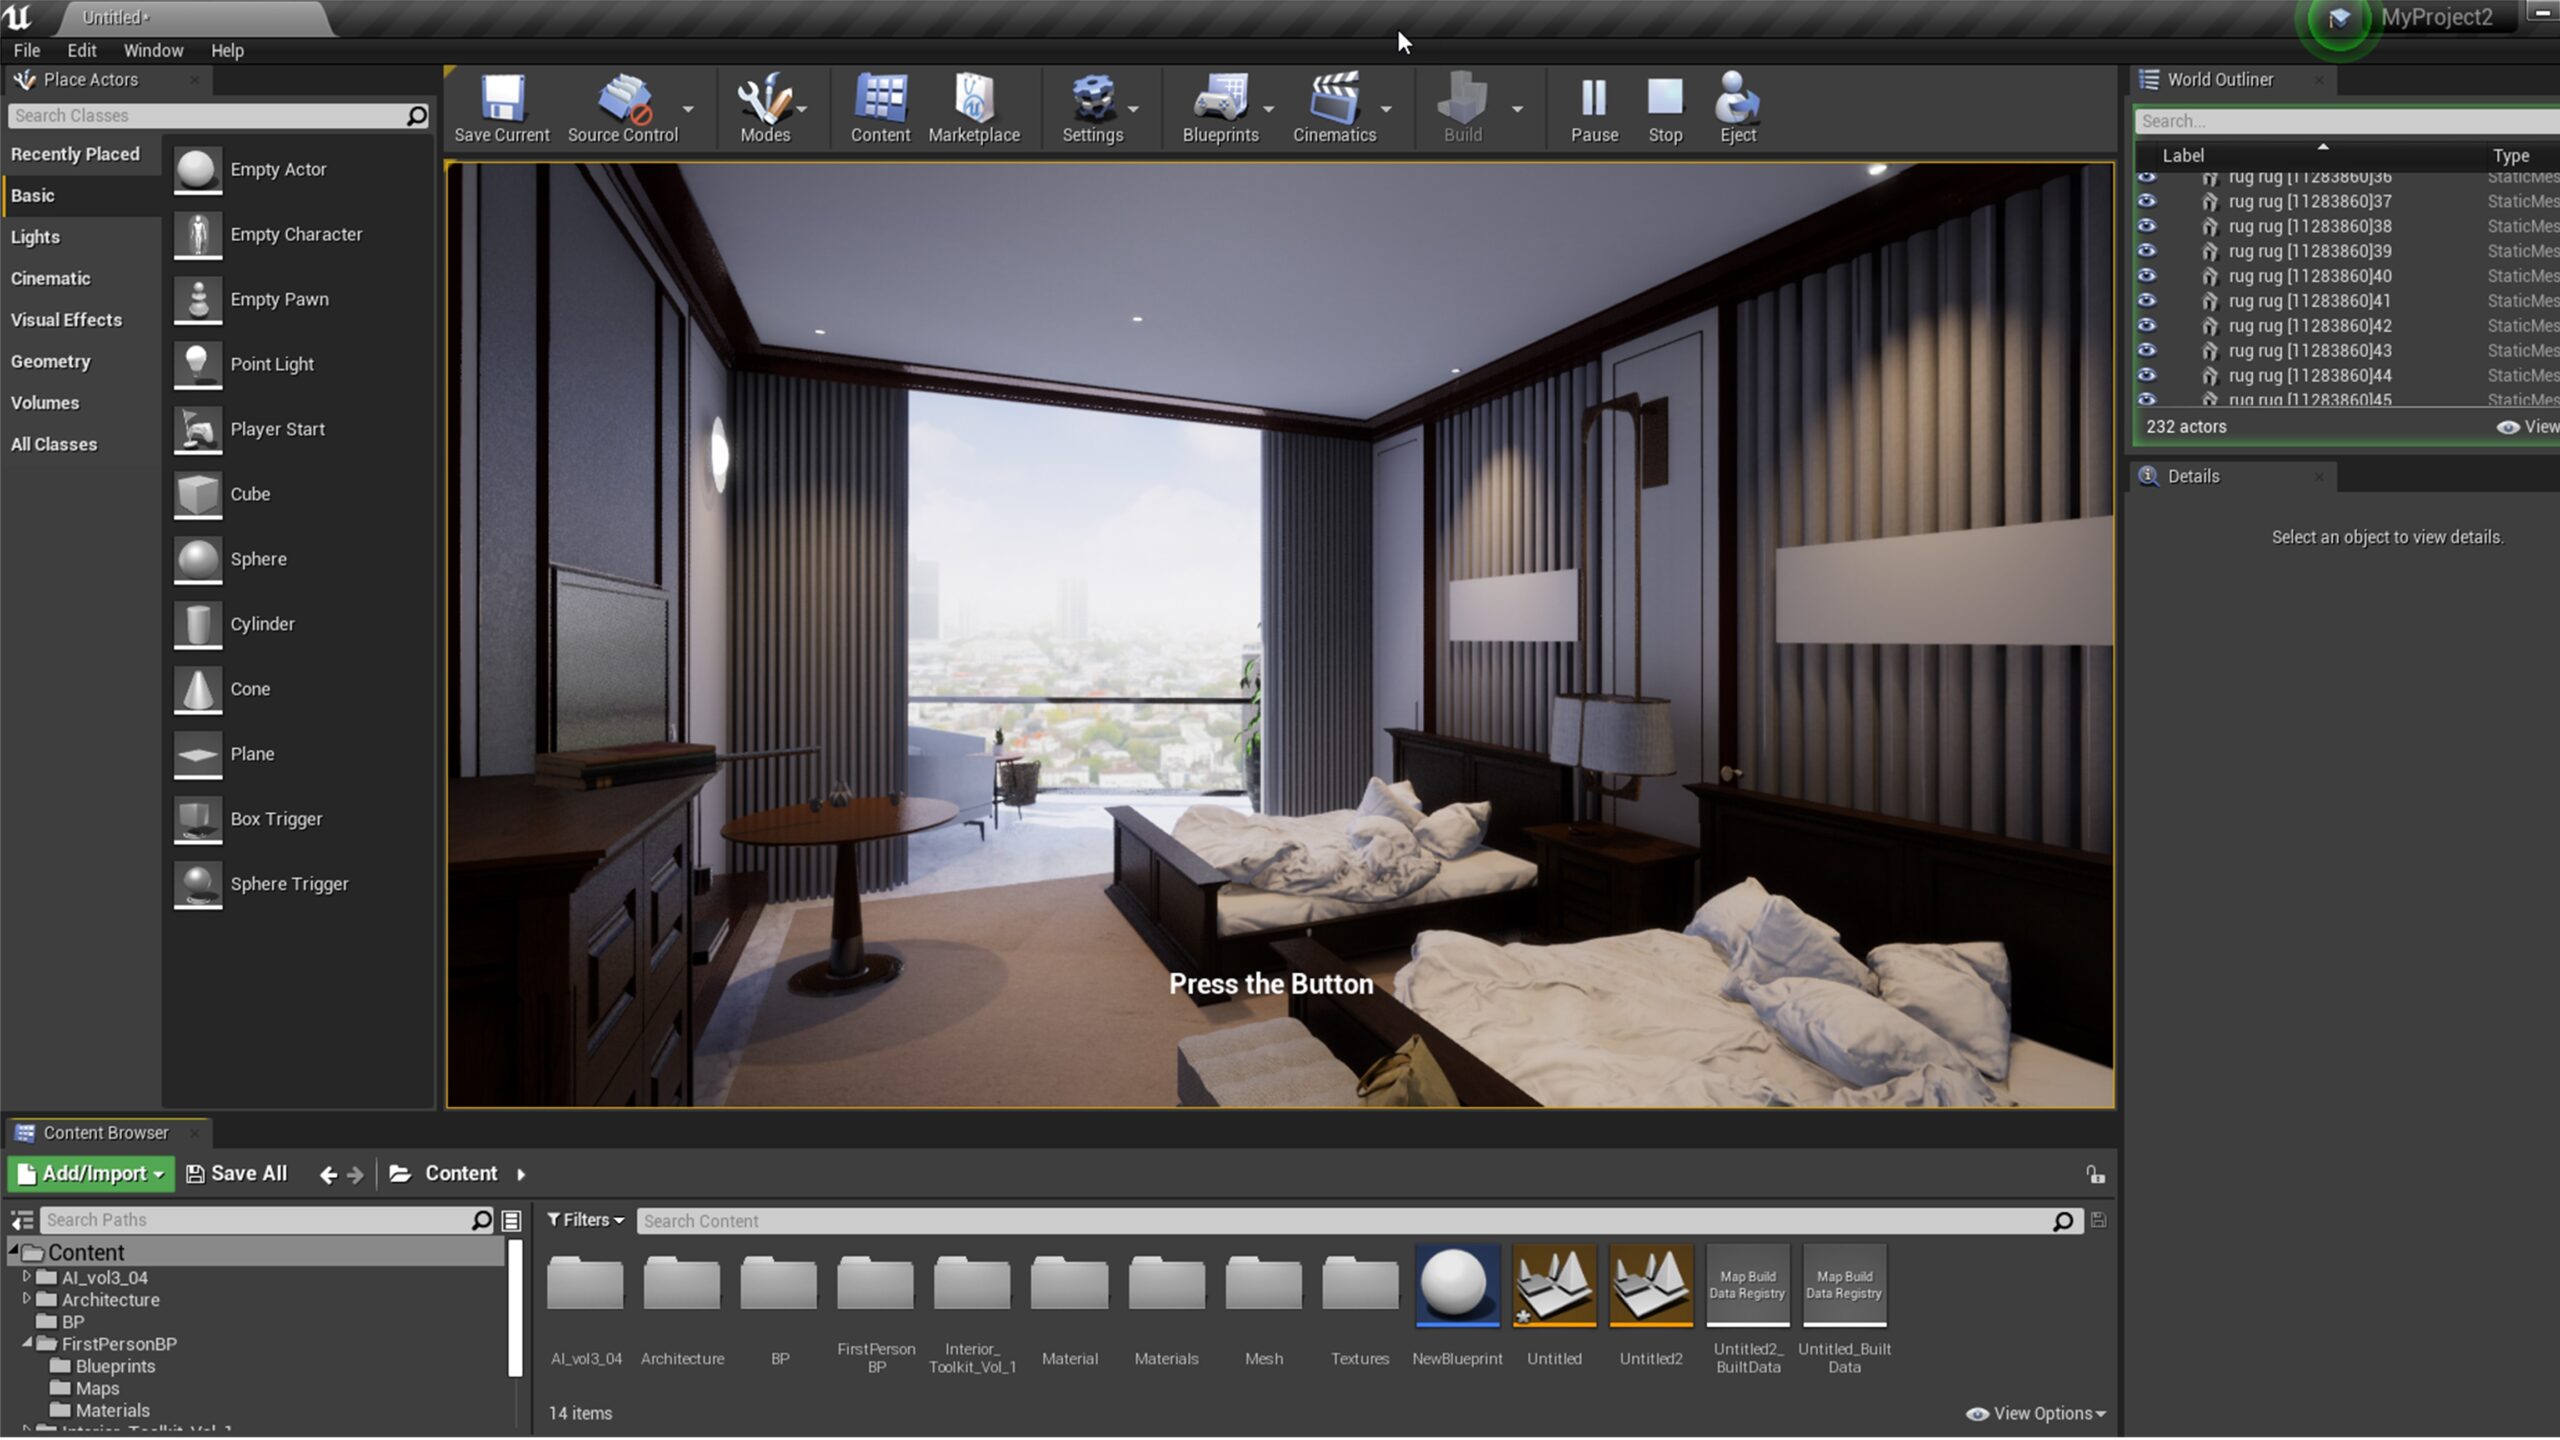
Task: Switch to the Lights category tab
Action: tap(36, 237)
